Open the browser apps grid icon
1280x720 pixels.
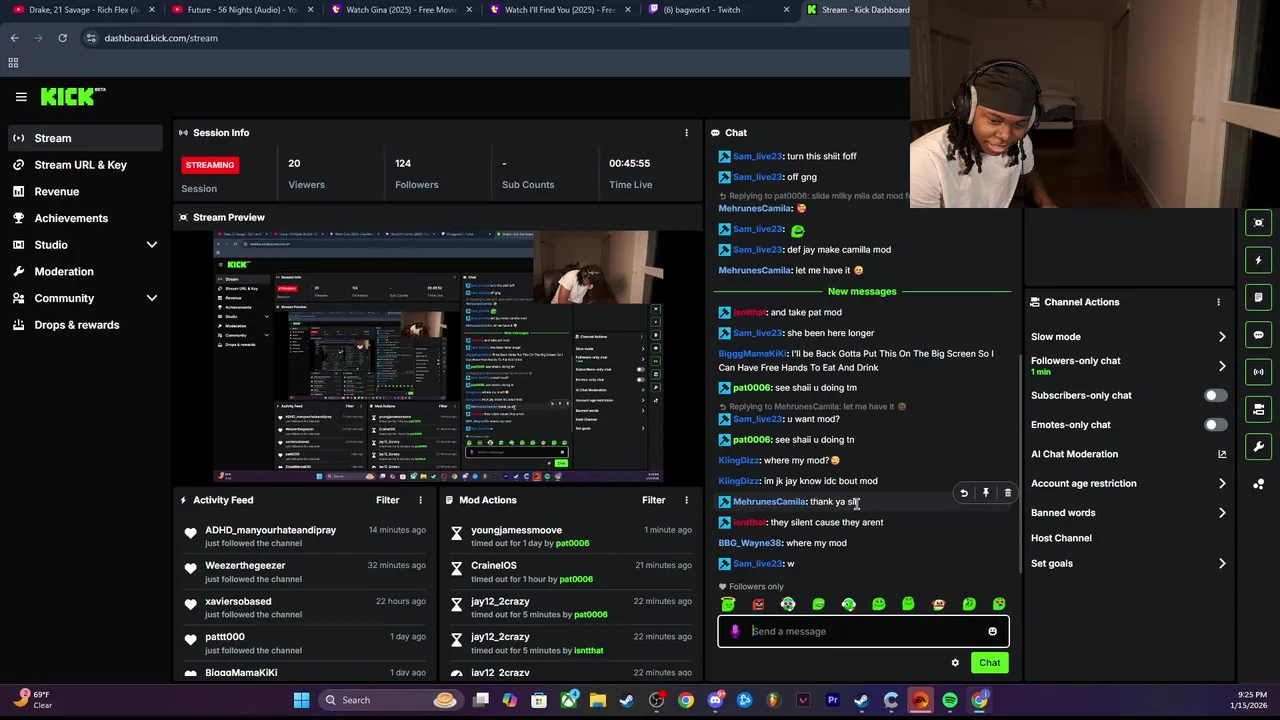point(13,63)
